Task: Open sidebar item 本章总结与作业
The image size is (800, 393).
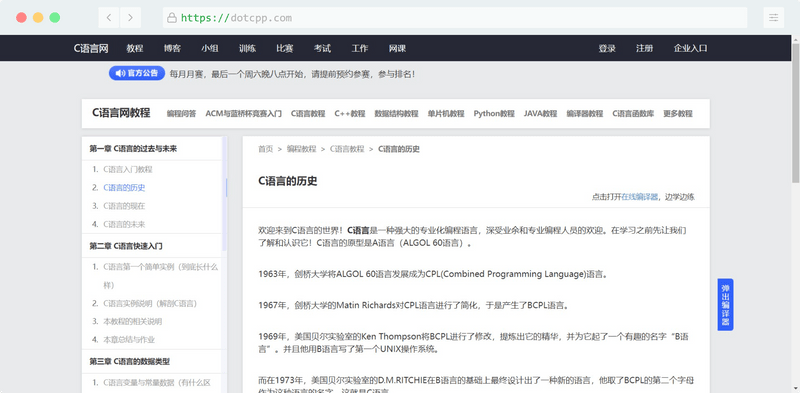Action: point(129,340)
